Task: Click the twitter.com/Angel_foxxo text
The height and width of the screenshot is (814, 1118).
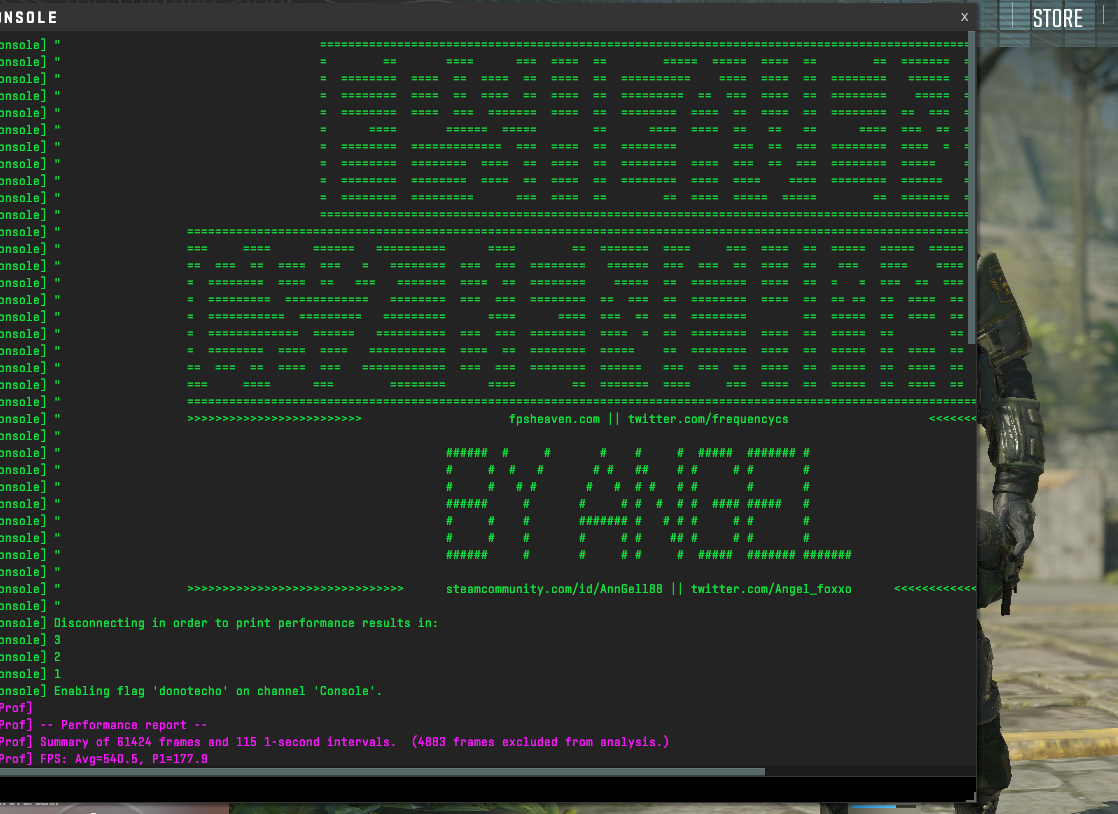Action: coord(770,589)
